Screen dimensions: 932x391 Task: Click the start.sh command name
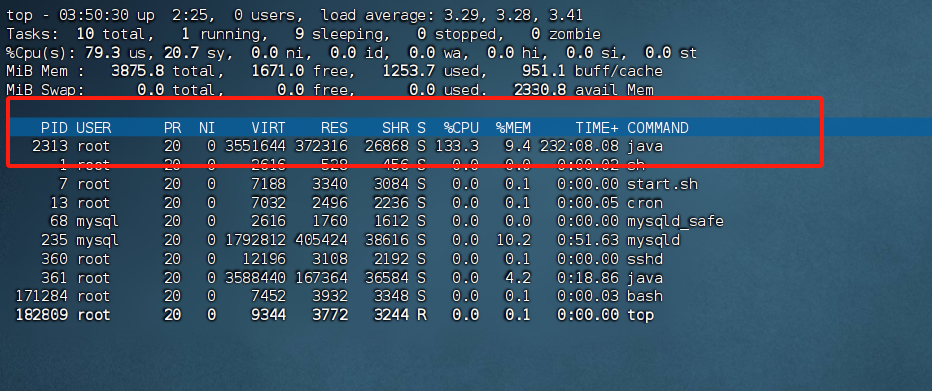pyautogui.click(x=662, y=184)
